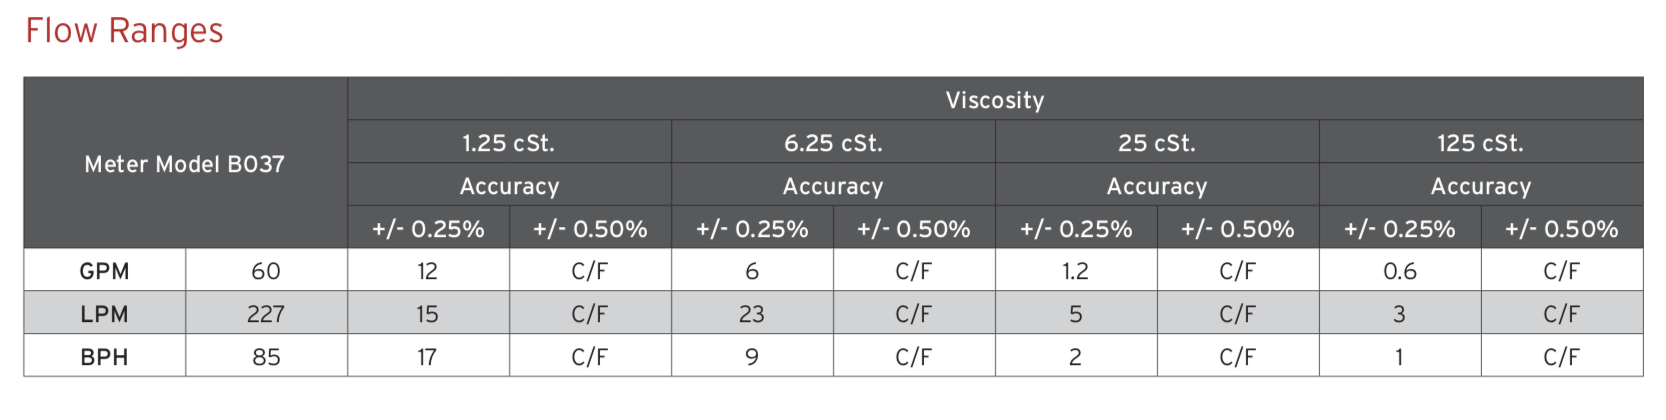Click the "Flow Ranges" heading
This screenshot has height=420, width=1666.
(x=124, y=31)
